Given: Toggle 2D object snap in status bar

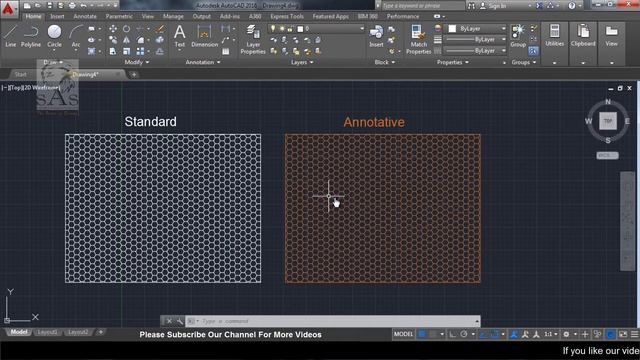Looking at the screenshot, I should [x=494, y=334].
